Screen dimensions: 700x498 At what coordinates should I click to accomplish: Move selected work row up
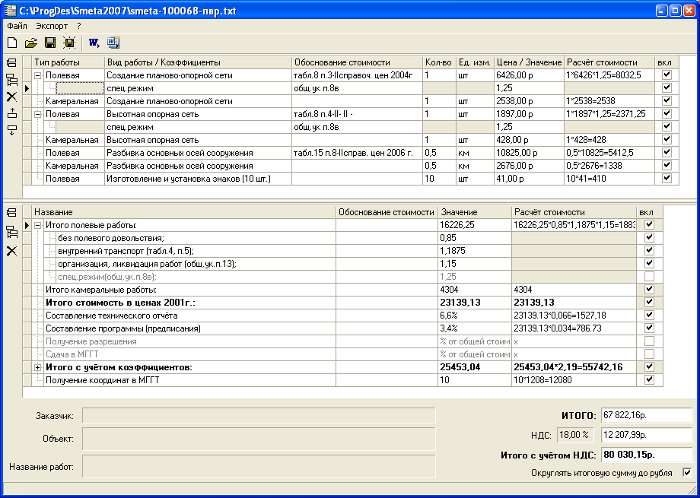[12, 113]
